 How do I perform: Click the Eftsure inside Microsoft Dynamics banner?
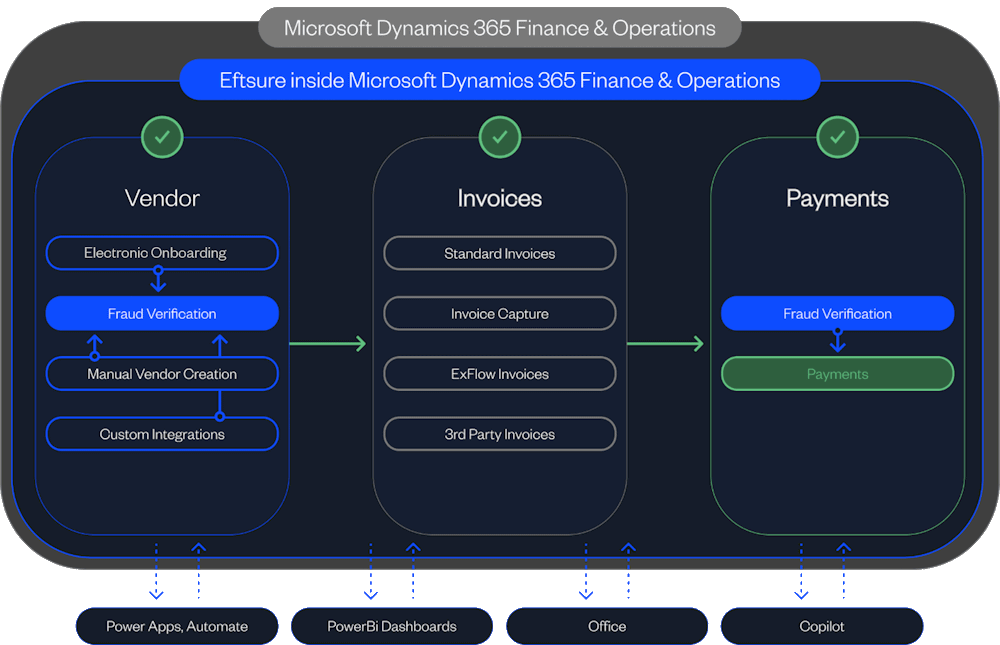(x=500, y=80)
